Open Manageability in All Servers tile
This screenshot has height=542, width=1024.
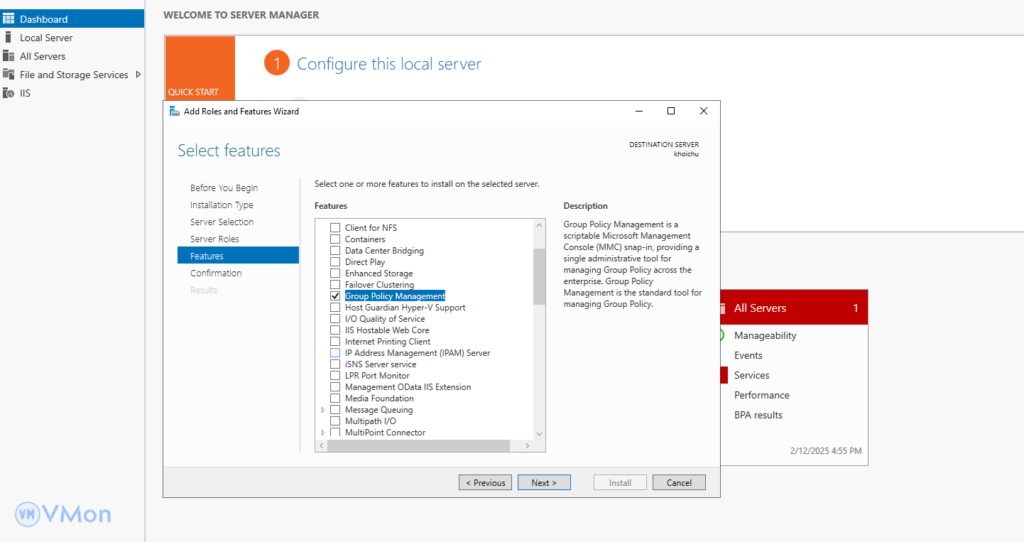click(x=765, y=336)
